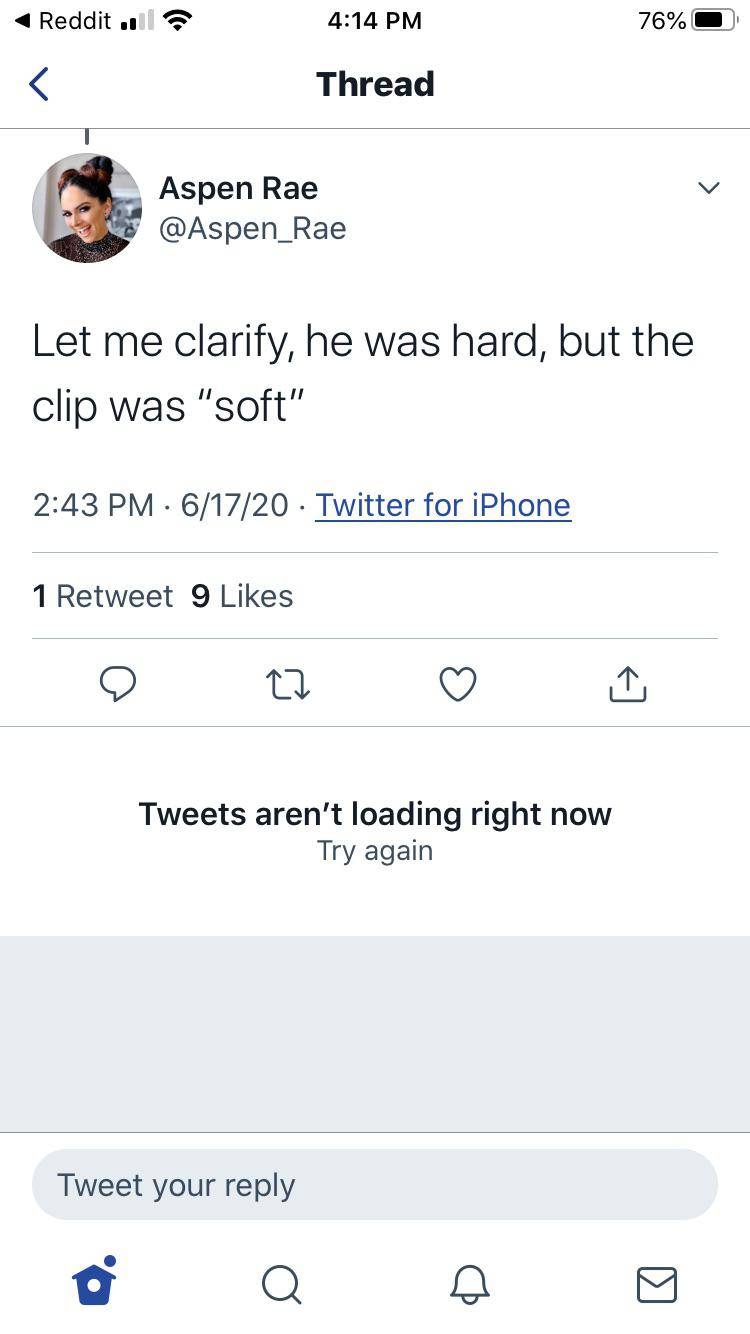Open the Notifications bell
Viewport: 750px width, 1334px height.
pos(469,1285)
